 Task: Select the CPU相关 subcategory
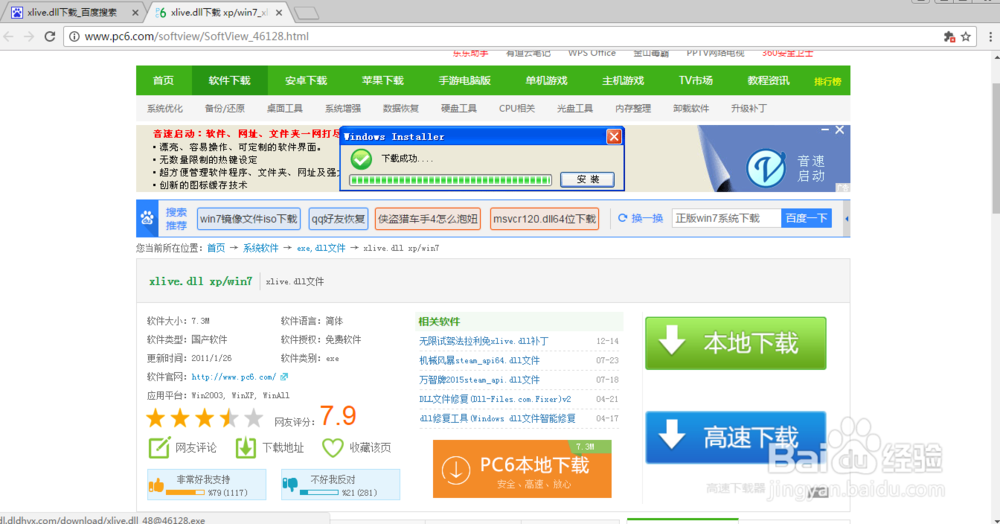[517, 108]
